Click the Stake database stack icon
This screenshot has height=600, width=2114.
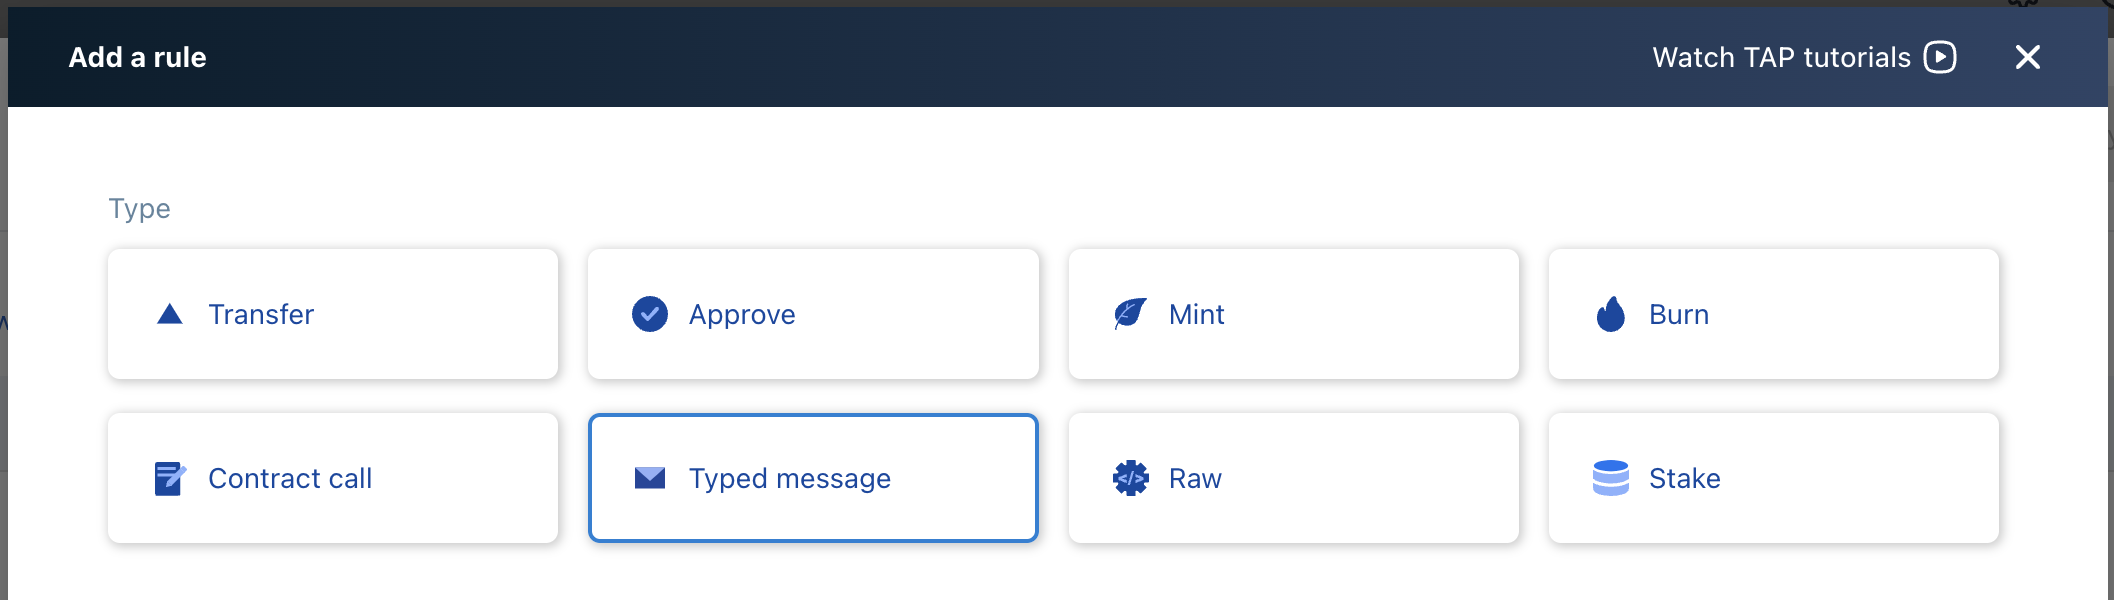coord(1611,478)
